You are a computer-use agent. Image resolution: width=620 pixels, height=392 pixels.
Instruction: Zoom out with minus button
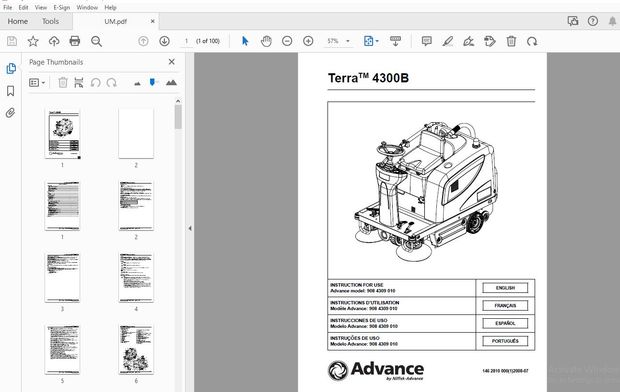tap(287, 41)
